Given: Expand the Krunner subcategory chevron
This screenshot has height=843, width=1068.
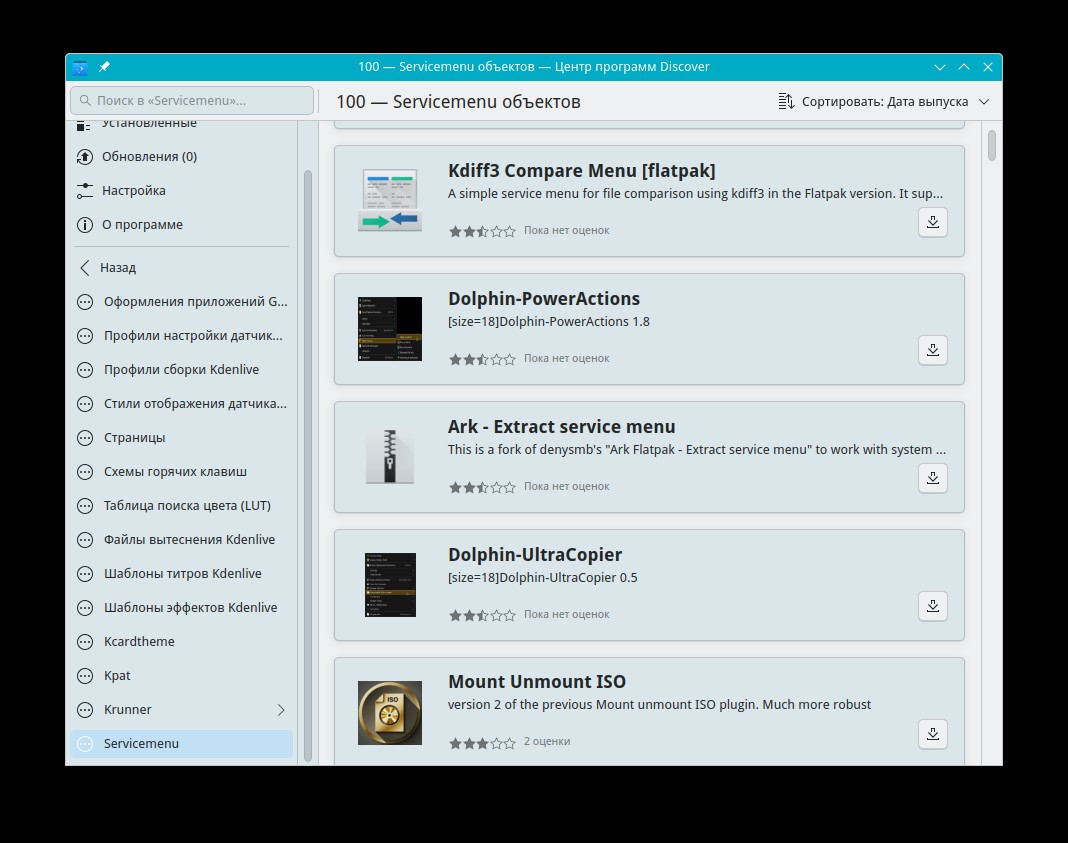Looking at the screenshot, I should 281,710.
